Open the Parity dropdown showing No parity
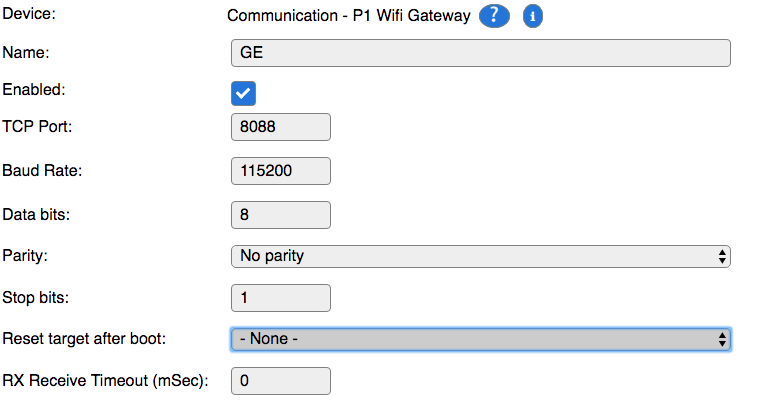The height and width of the screenshot is (411, 760). (480, 256)
